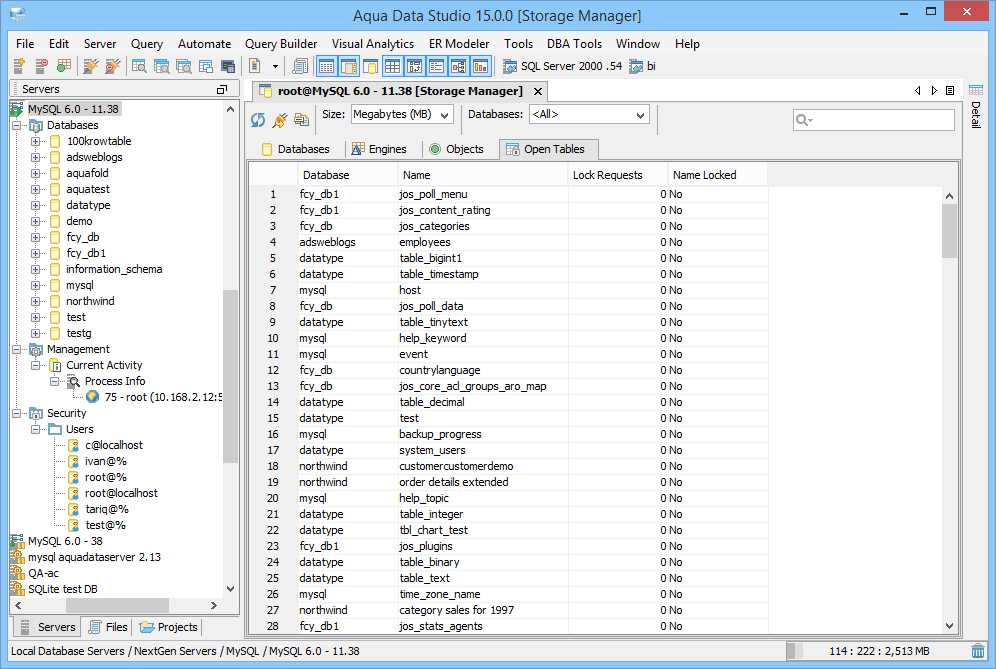Image resolution: width=996 pixels, height=669 pixels.
Task: Click the last orange chart view toolbar icon
Action: pos(480,65)
